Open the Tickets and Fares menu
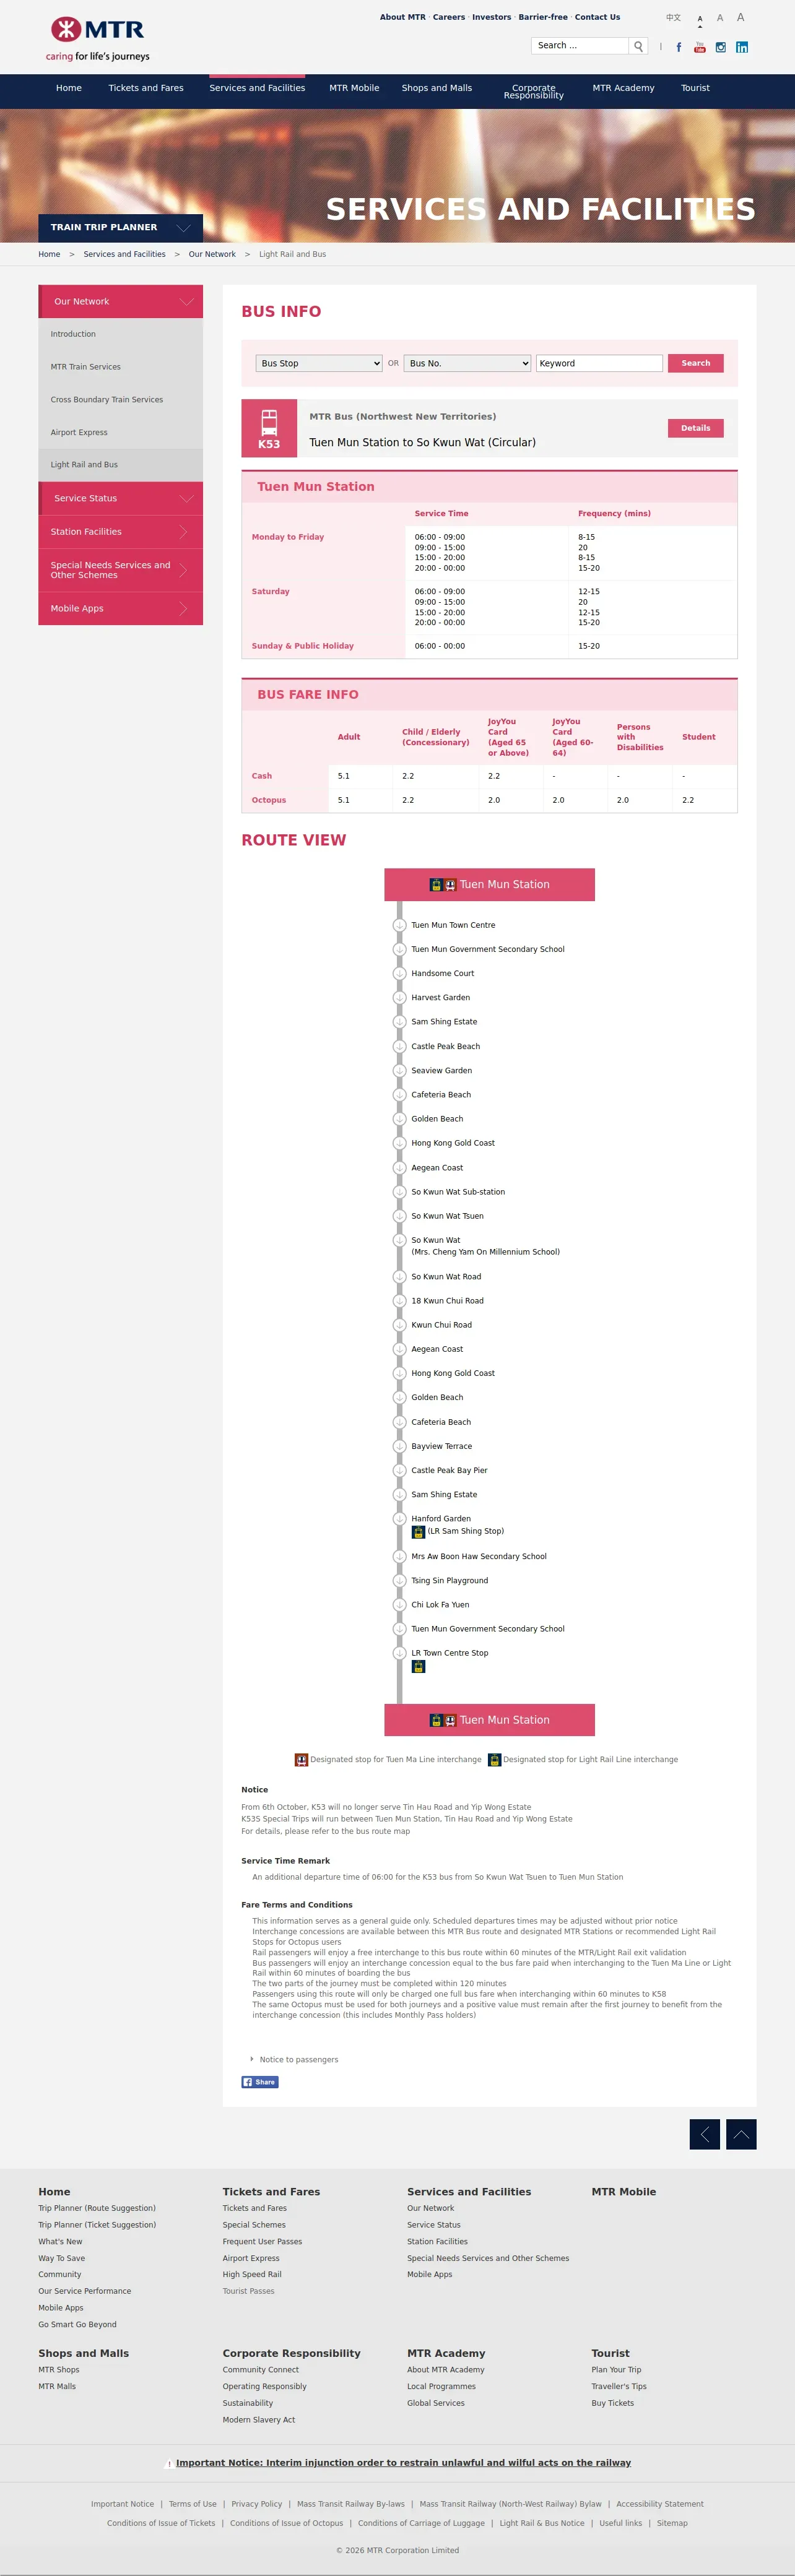Image resolution: width=795 pixels, height=2576 pixels. pos(146,88)
